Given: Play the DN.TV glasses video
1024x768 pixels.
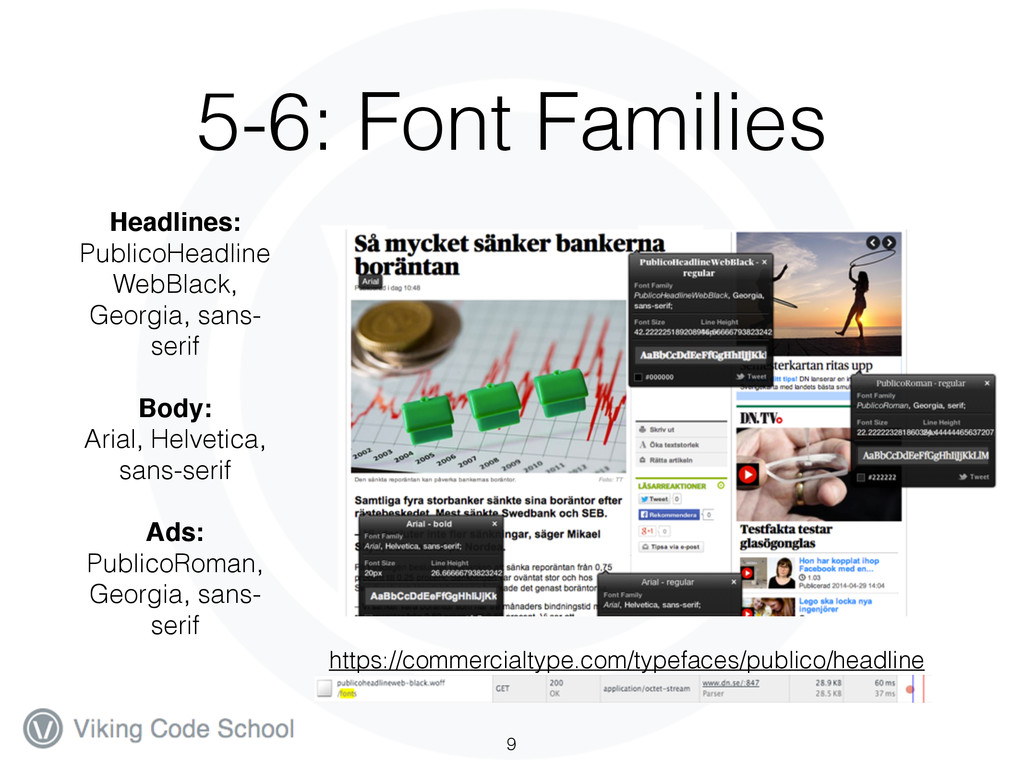Looking at the screenshot, I should 747,474.
